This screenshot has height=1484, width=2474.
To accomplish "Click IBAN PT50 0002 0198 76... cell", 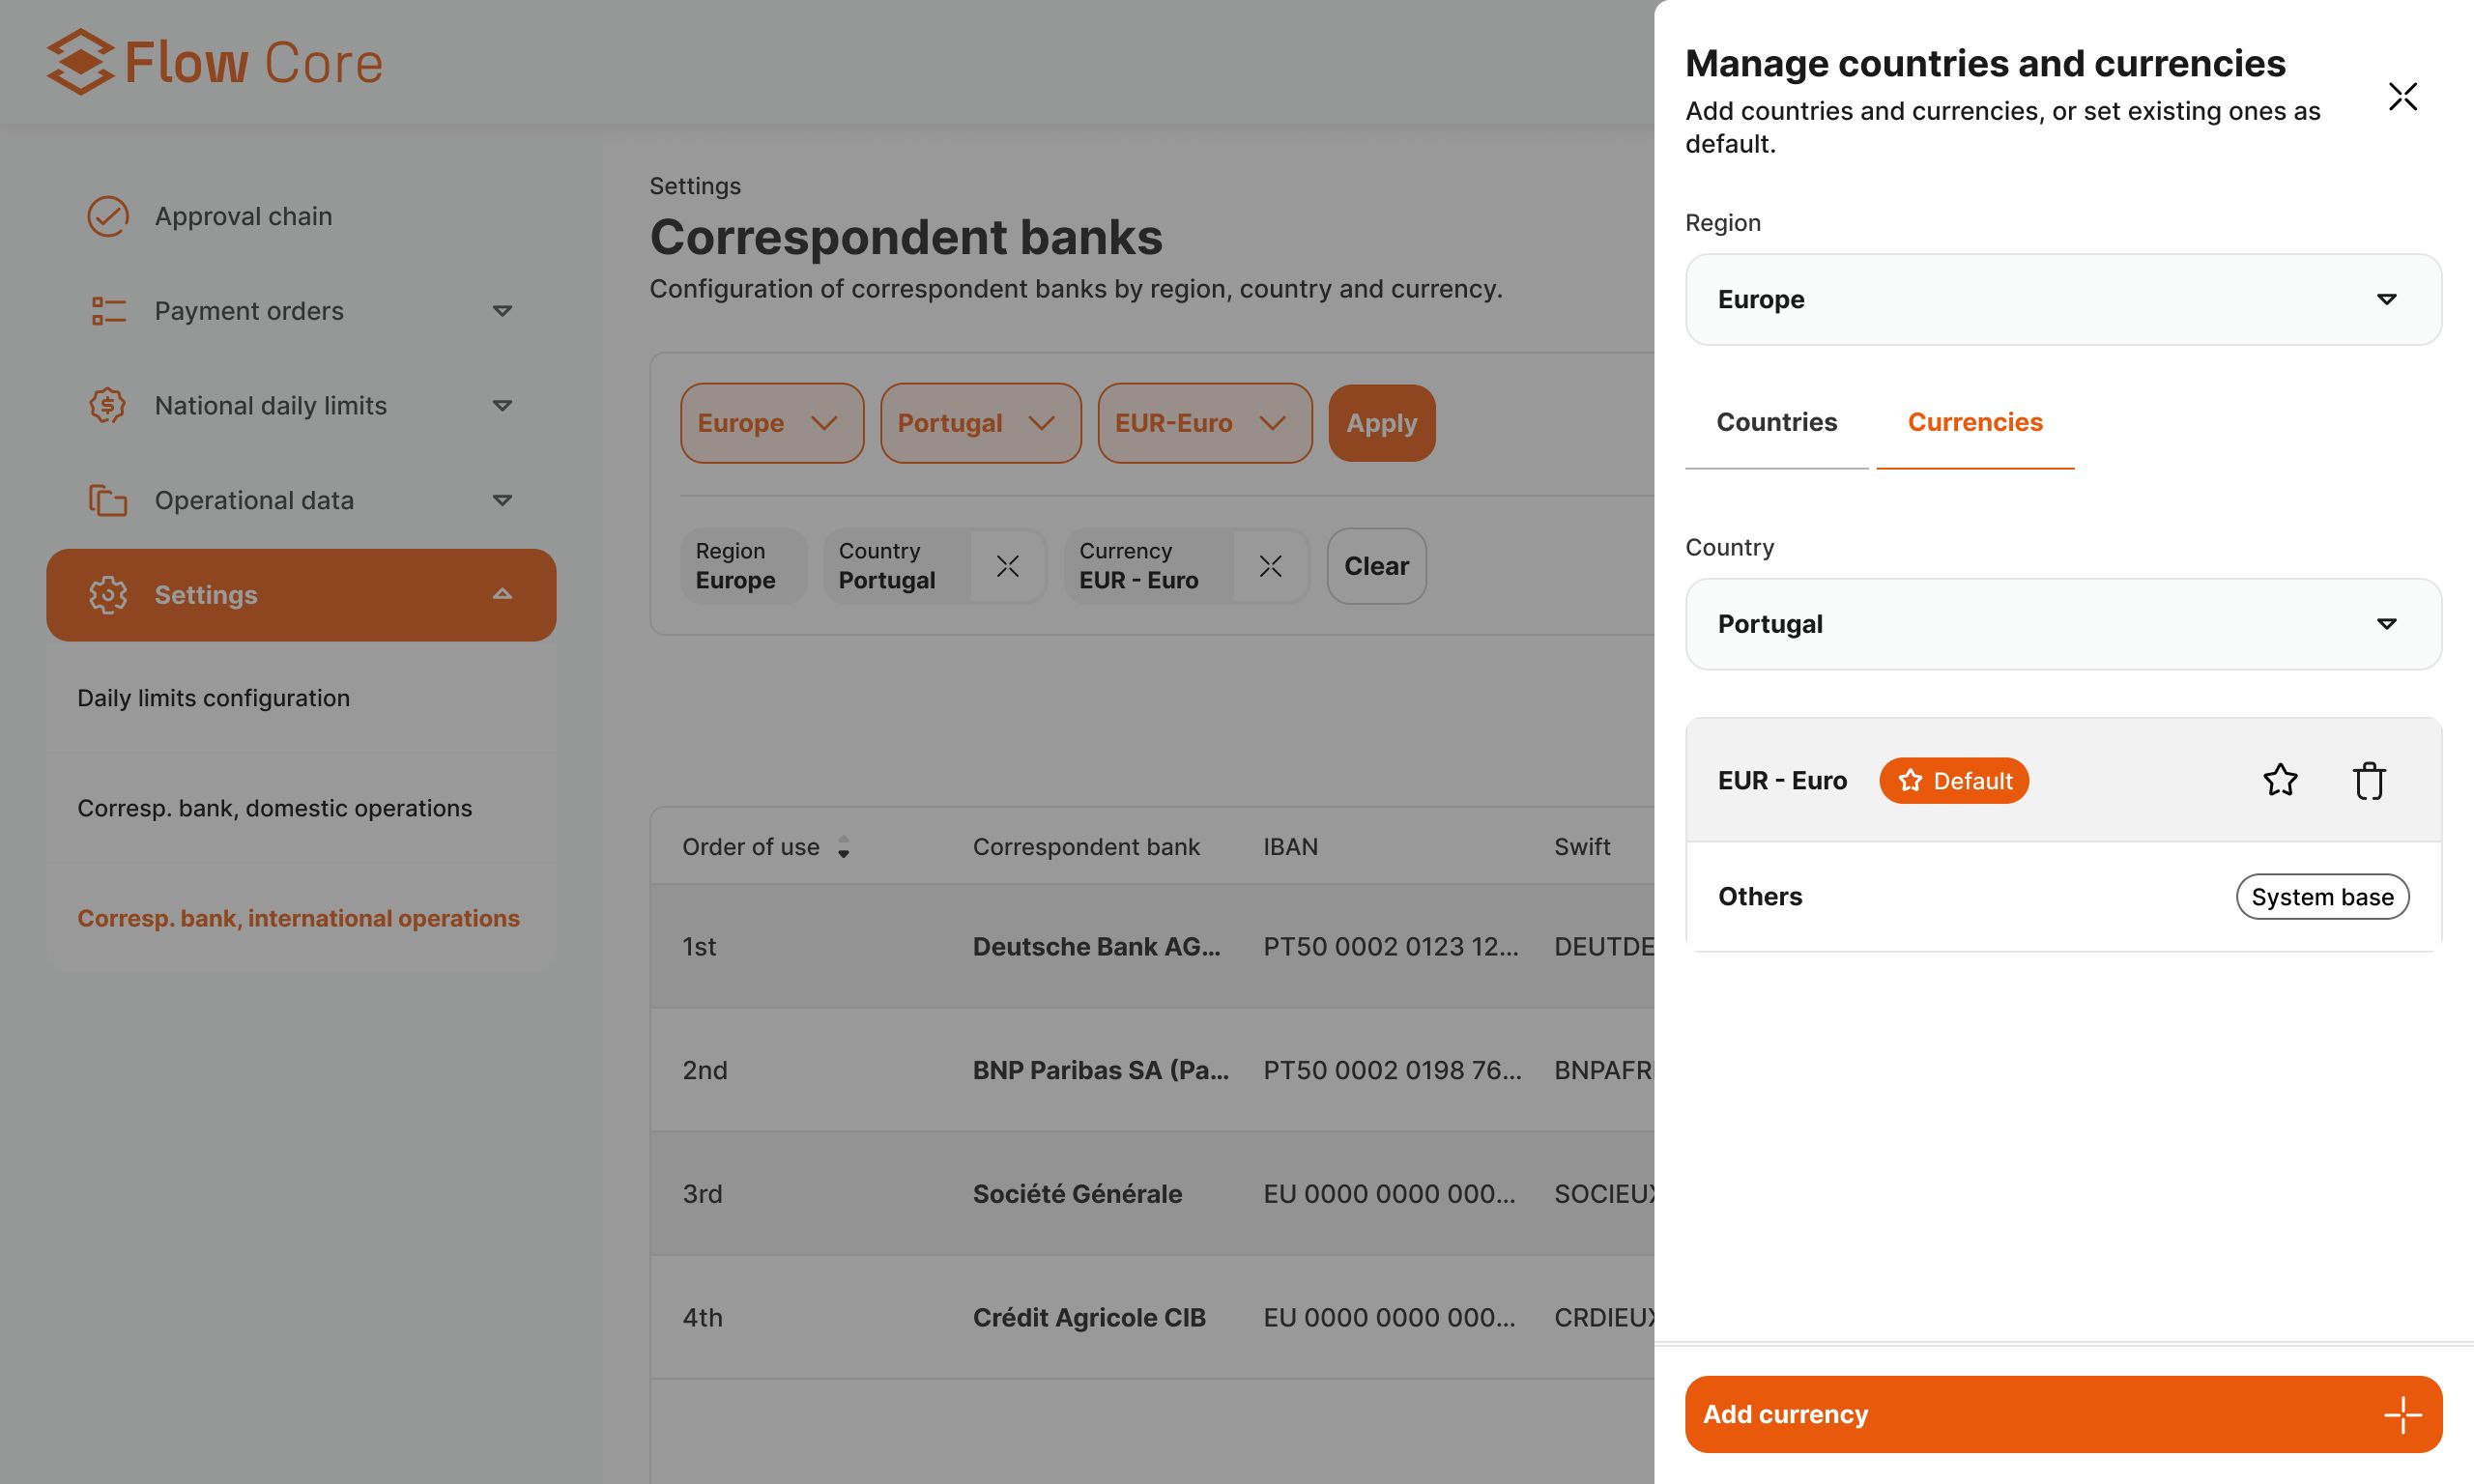I will click(x=1392, y=1070).
